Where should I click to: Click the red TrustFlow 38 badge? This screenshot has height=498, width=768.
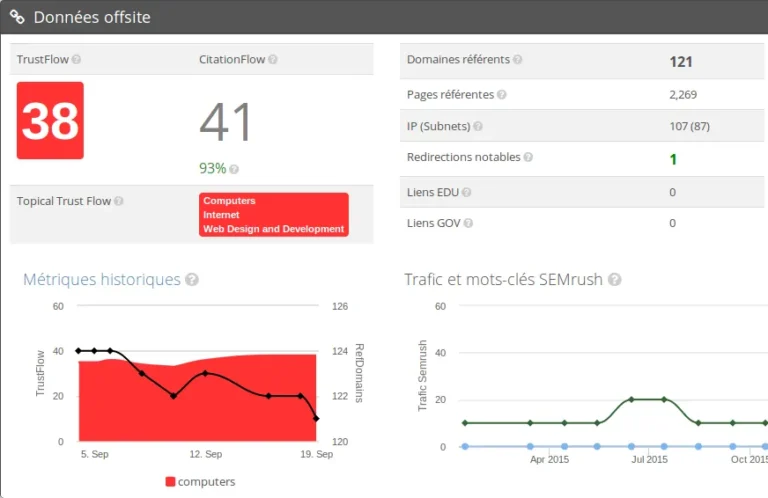click(50, 120)
